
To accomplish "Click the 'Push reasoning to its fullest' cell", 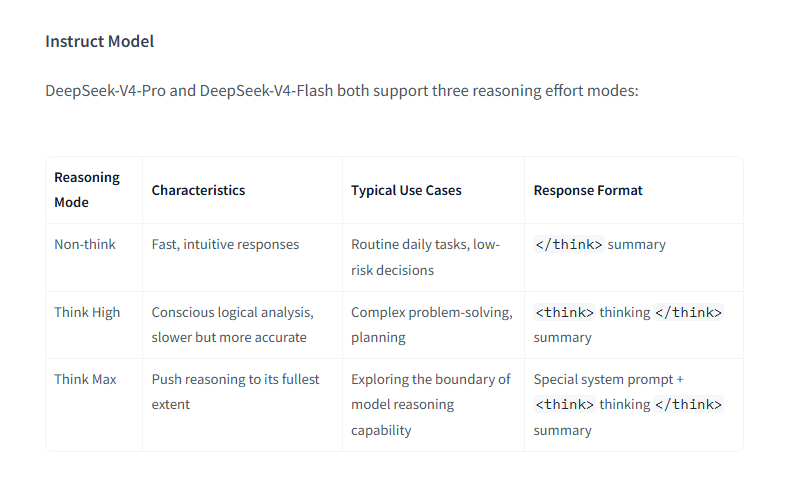I will pos(235,391).
